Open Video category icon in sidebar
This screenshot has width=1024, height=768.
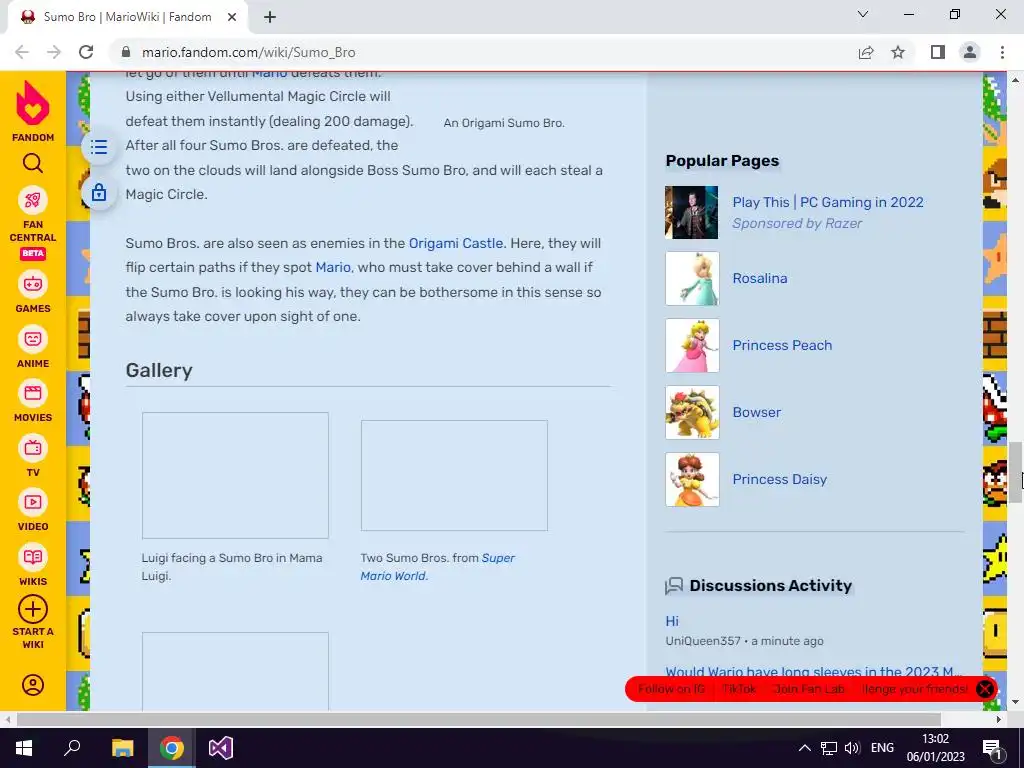[33, 502]
